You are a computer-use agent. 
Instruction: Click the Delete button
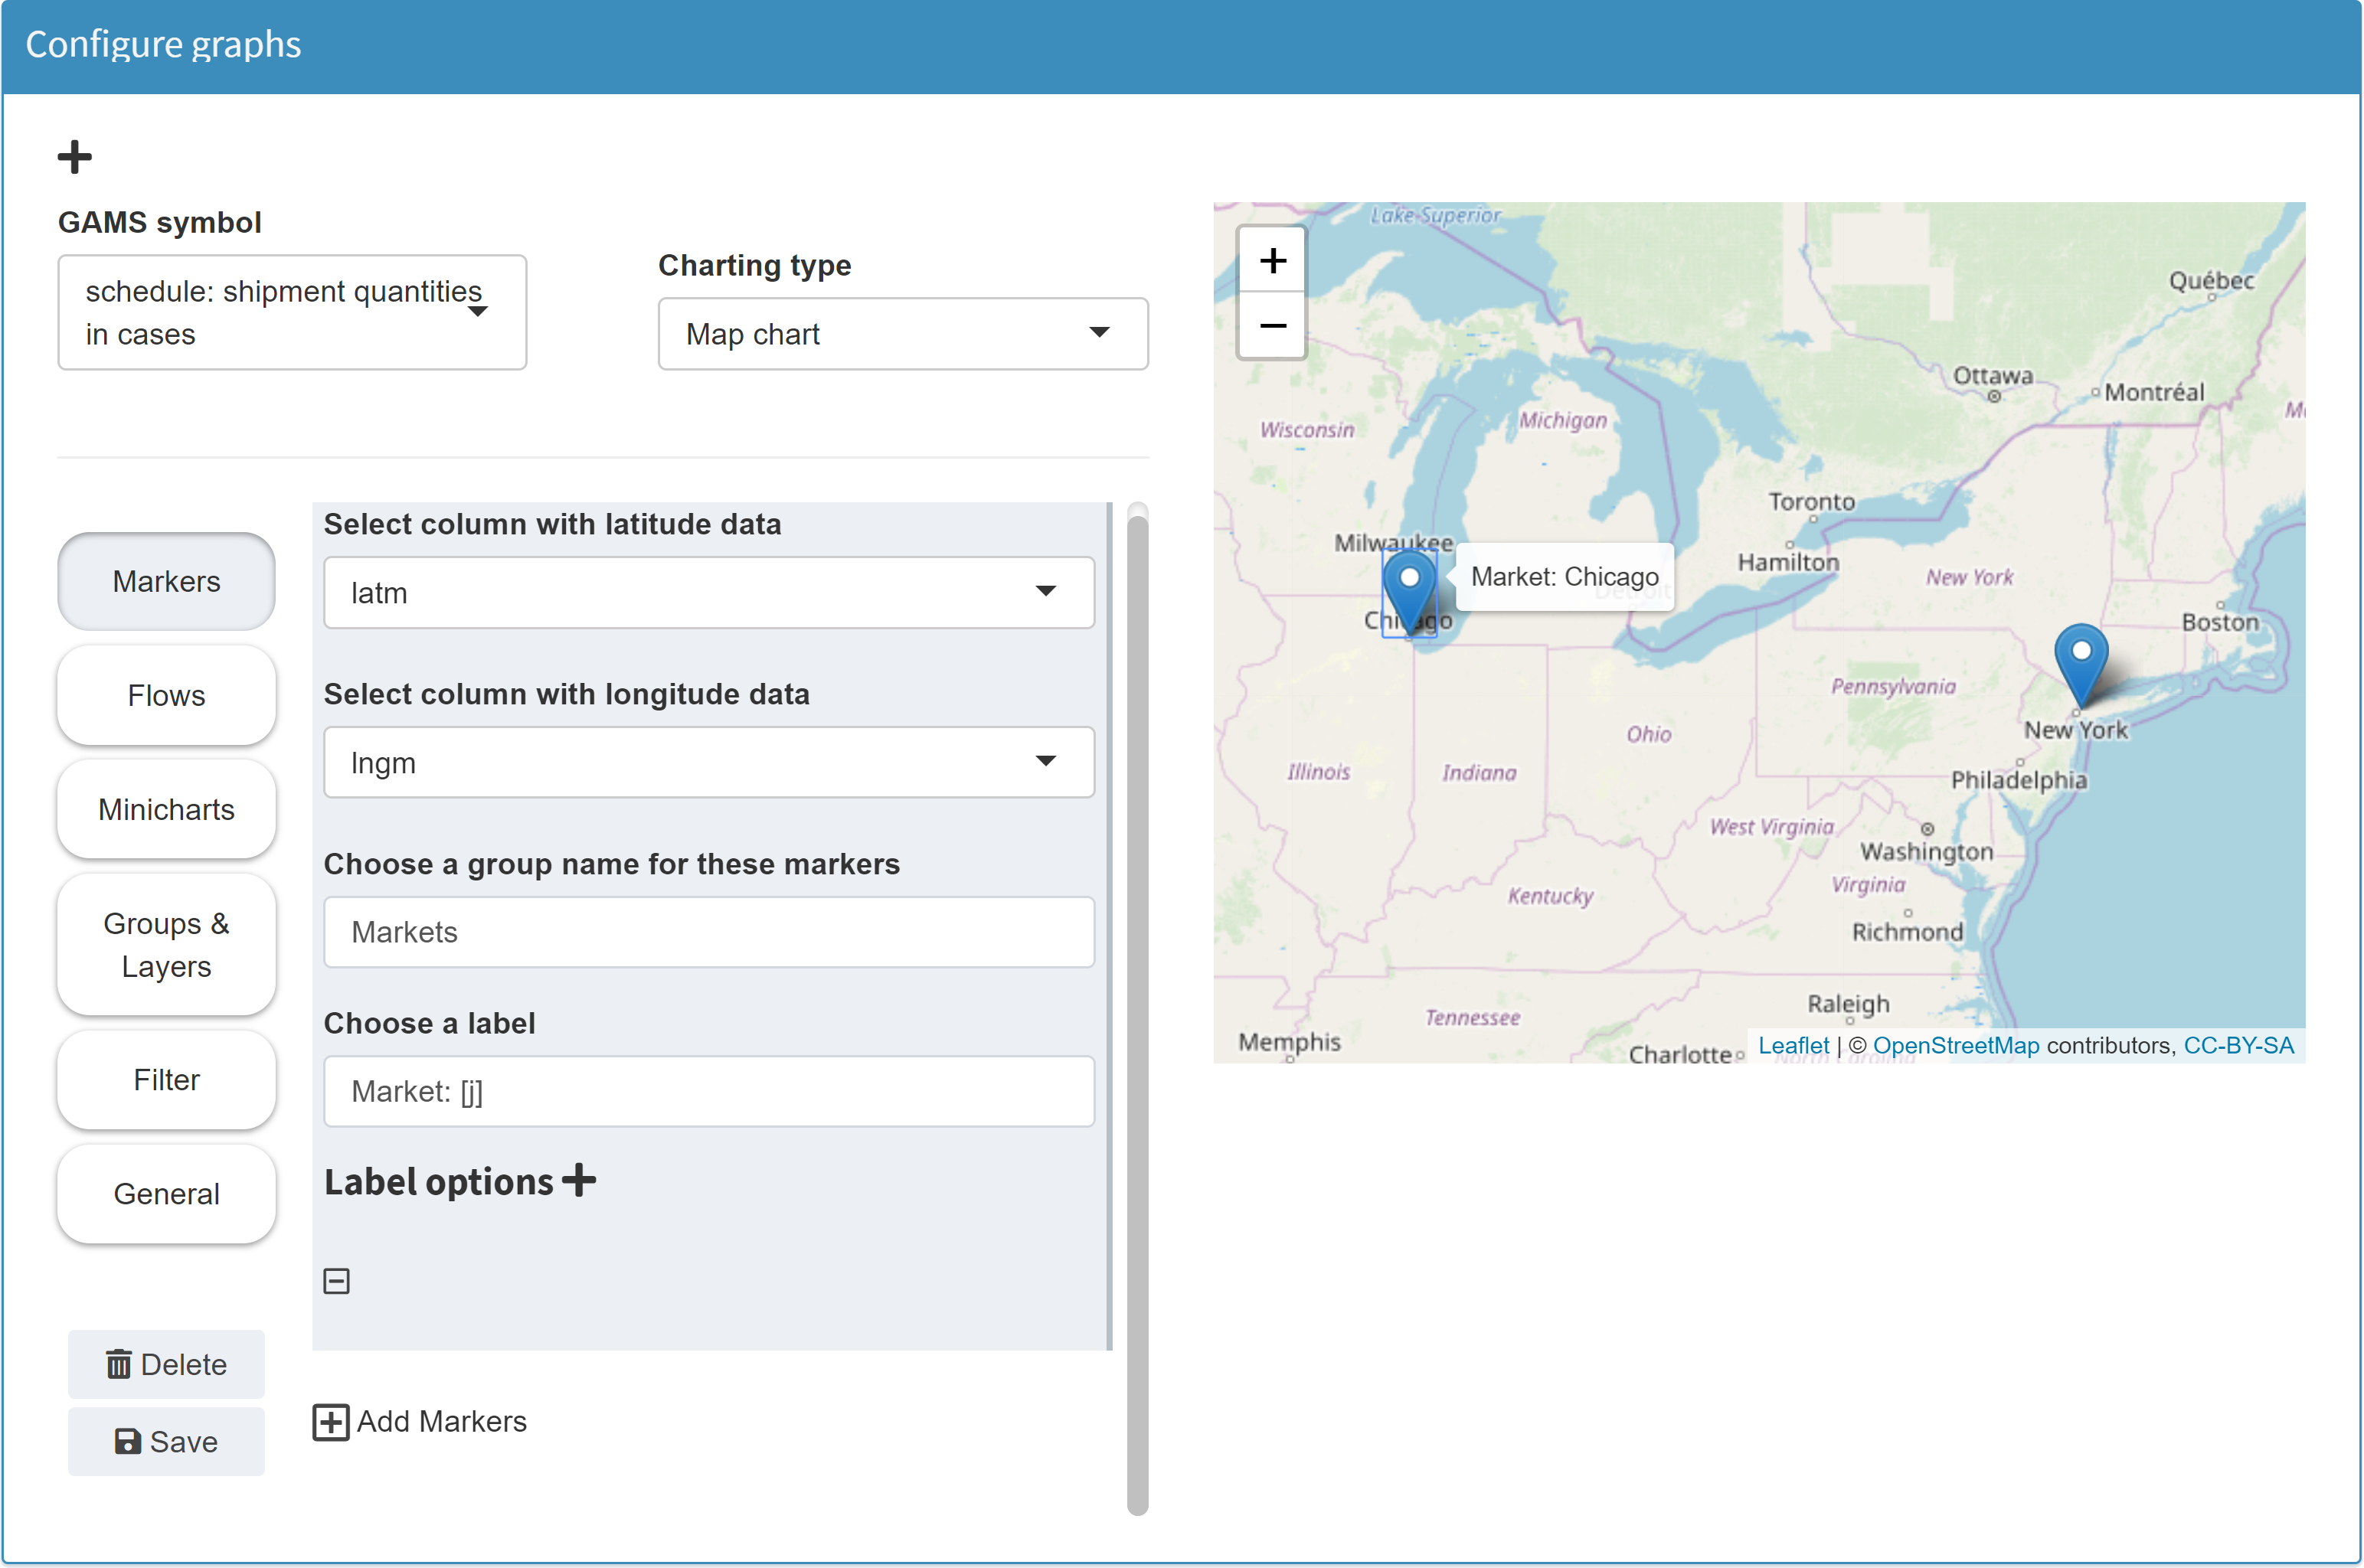tap(166, 1364)
